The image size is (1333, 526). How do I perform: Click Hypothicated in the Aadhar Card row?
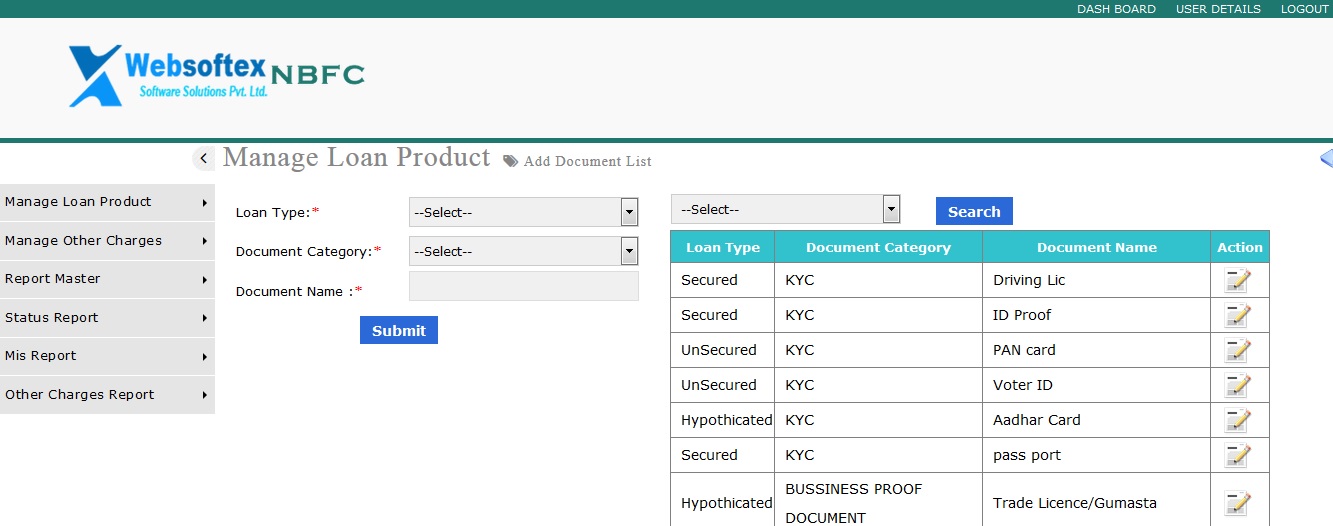[x=726, y=420]
